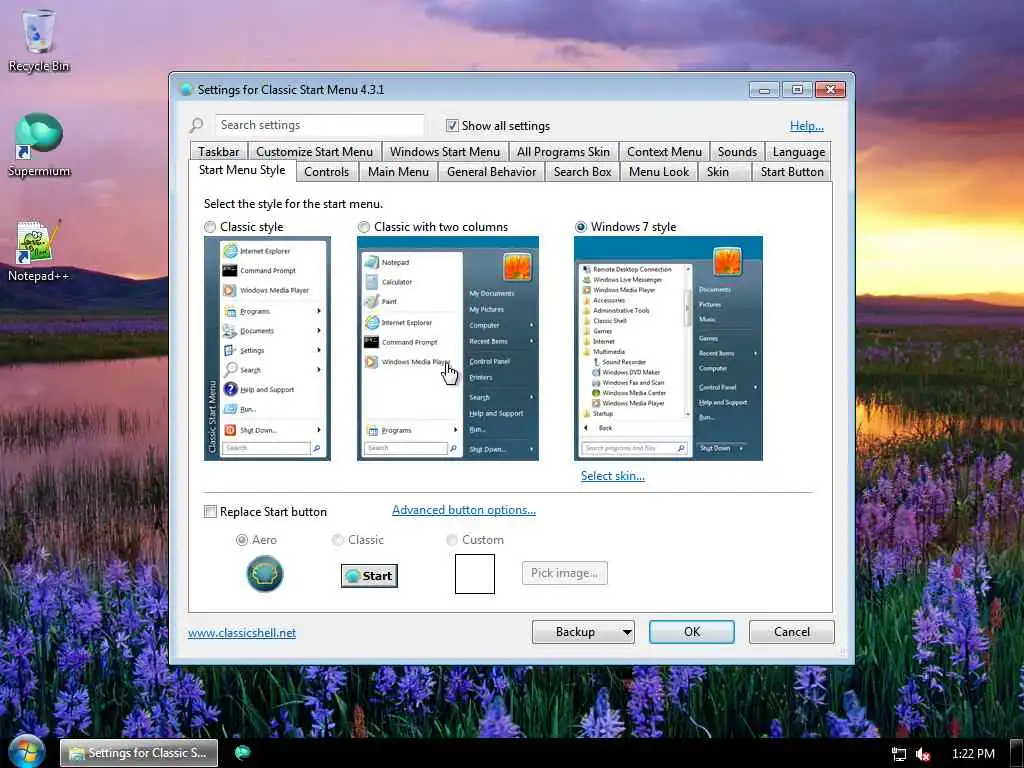Click the Classic Shell icon in title bar
The width and height of the screenshot is (1024, 768).
click(186, 89)
